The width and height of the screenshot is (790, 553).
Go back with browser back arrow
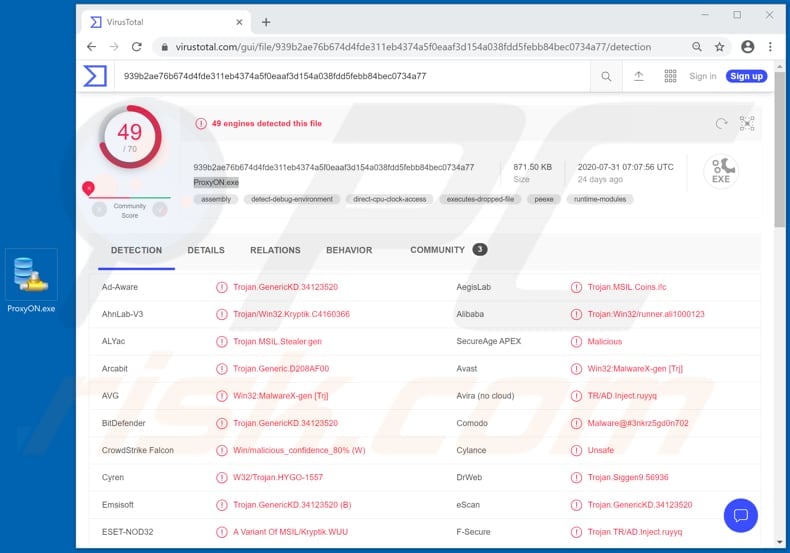click(91, 47)
